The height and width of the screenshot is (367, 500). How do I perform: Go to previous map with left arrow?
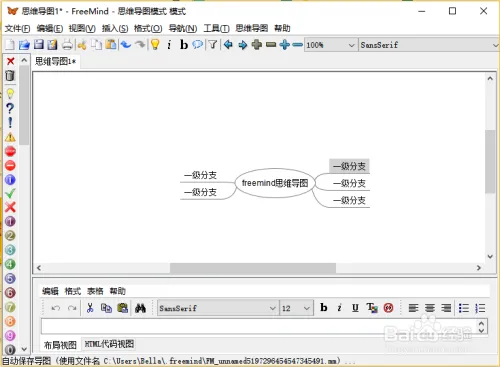pyautogui.click(x=228, y=44)
